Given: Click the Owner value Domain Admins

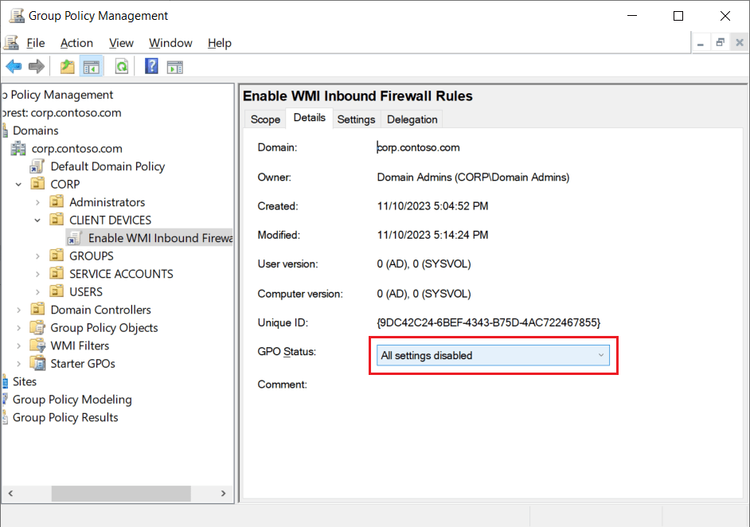Looking at the screenshot, I should click(473, 177).
